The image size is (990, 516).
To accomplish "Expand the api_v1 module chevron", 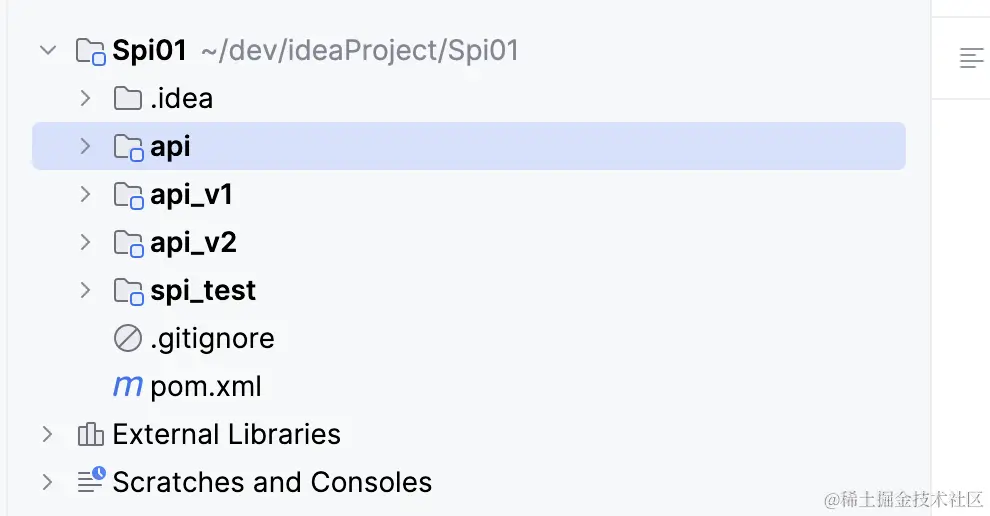I will click(86, 195).
